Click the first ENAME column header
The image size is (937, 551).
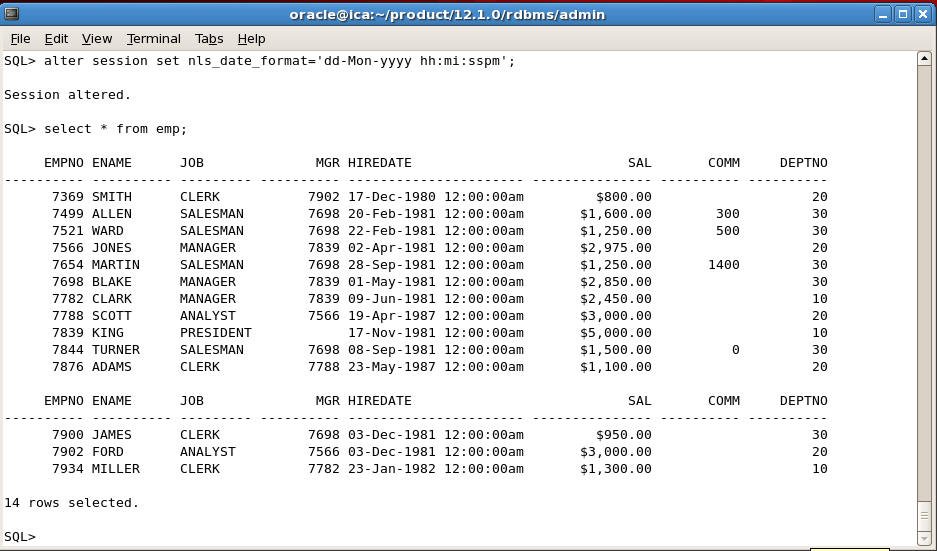click(112, 163)
